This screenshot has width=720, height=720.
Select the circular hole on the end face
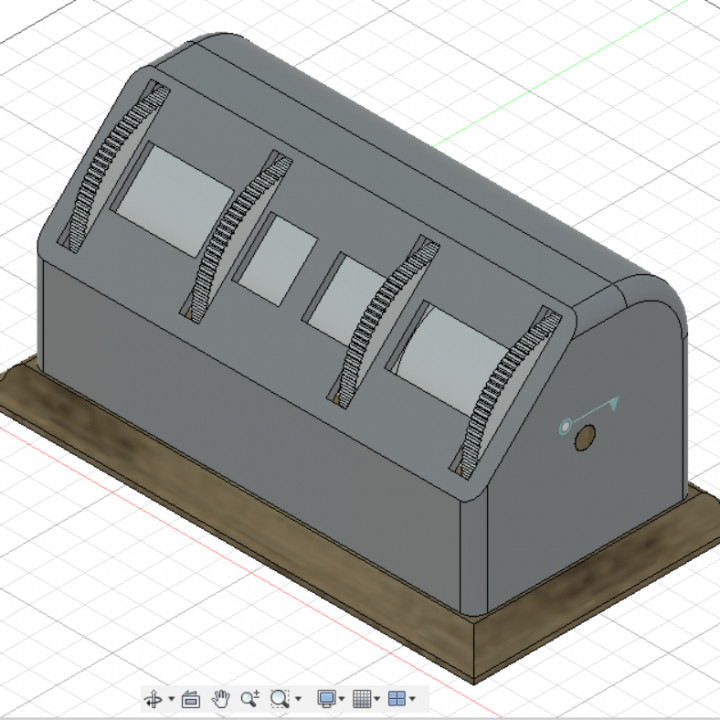(587, 437)
